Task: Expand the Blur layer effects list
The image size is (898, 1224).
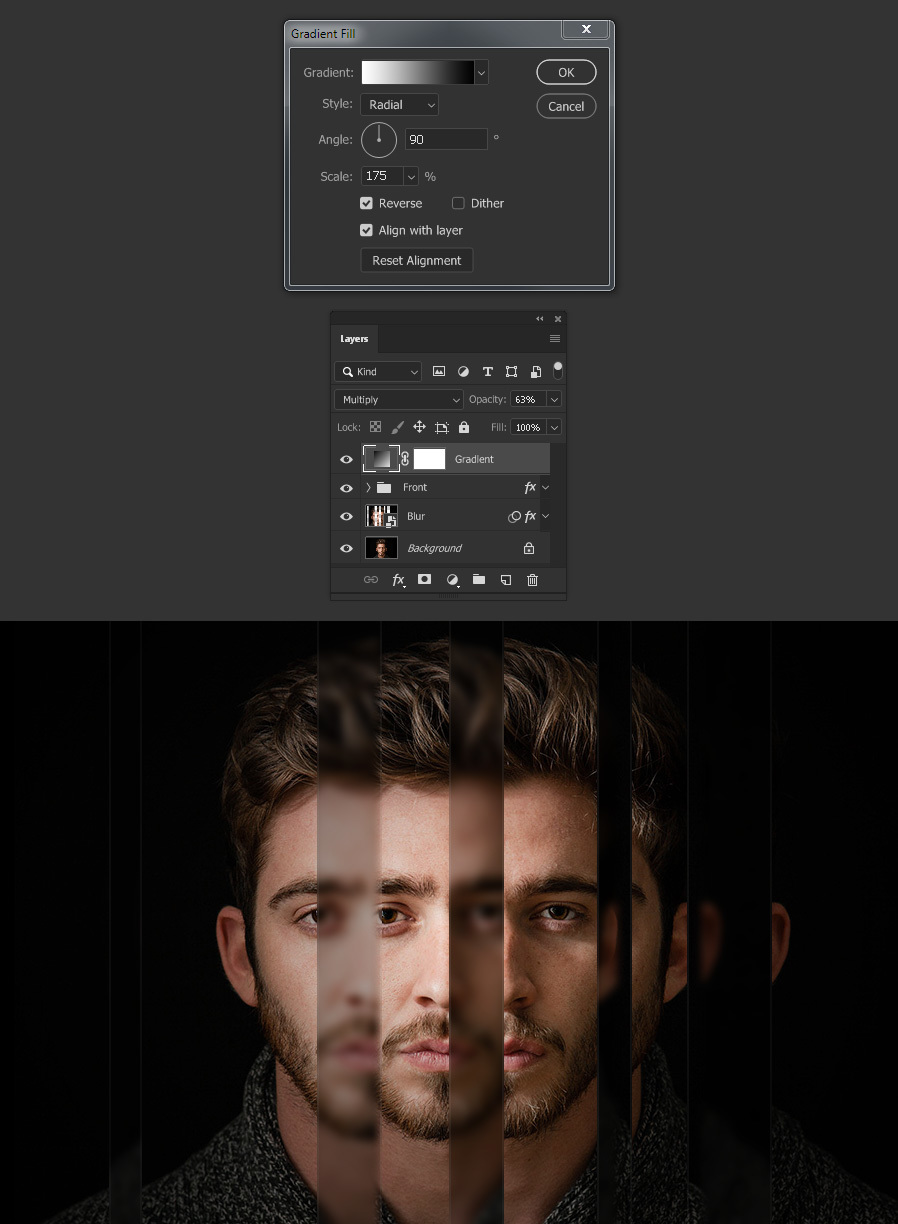Action: 545,517
